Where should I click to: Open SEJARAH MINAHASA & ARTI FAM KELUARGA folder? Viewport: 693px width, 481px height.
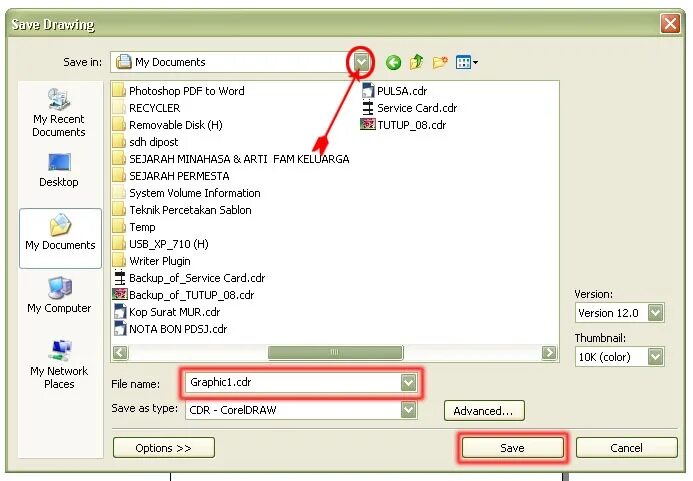[x=231, y=159]
